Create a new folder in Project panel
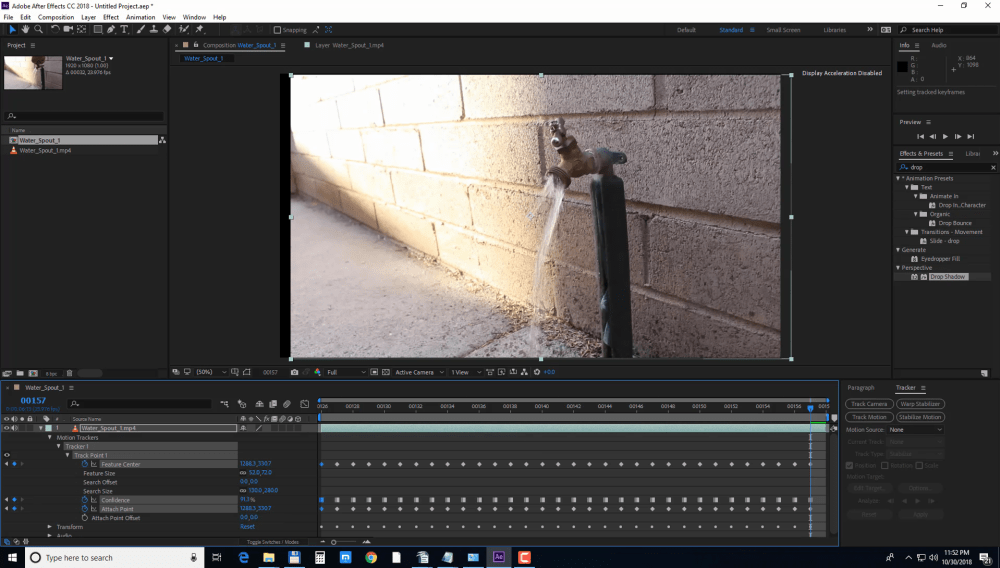This screenshot has height=568, width=1000. click(20, 374)
